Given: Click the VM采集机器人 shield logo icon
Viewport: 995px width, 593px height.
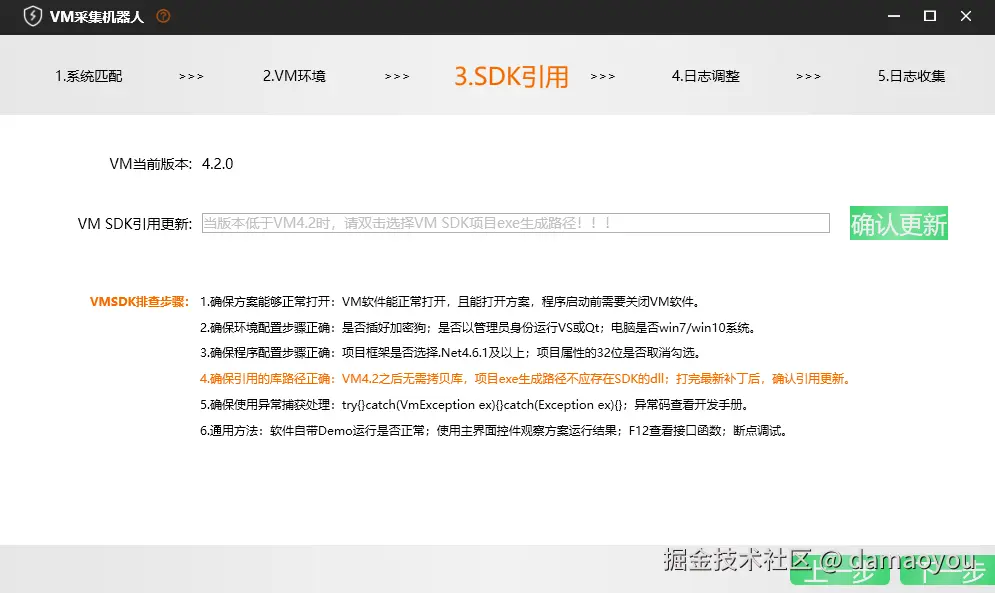Looking at the screenshot, I should pyautogui.click(x=32, y=17).
